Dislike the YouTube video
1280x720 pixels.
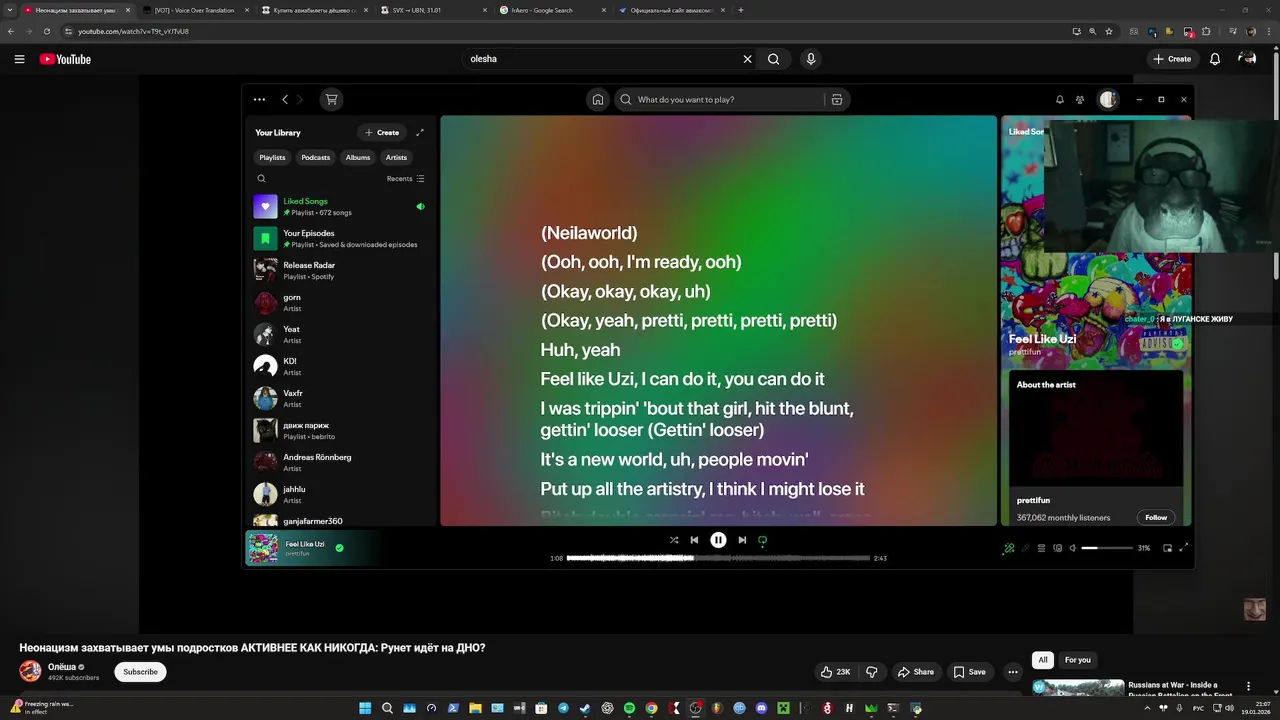[871, 672]
